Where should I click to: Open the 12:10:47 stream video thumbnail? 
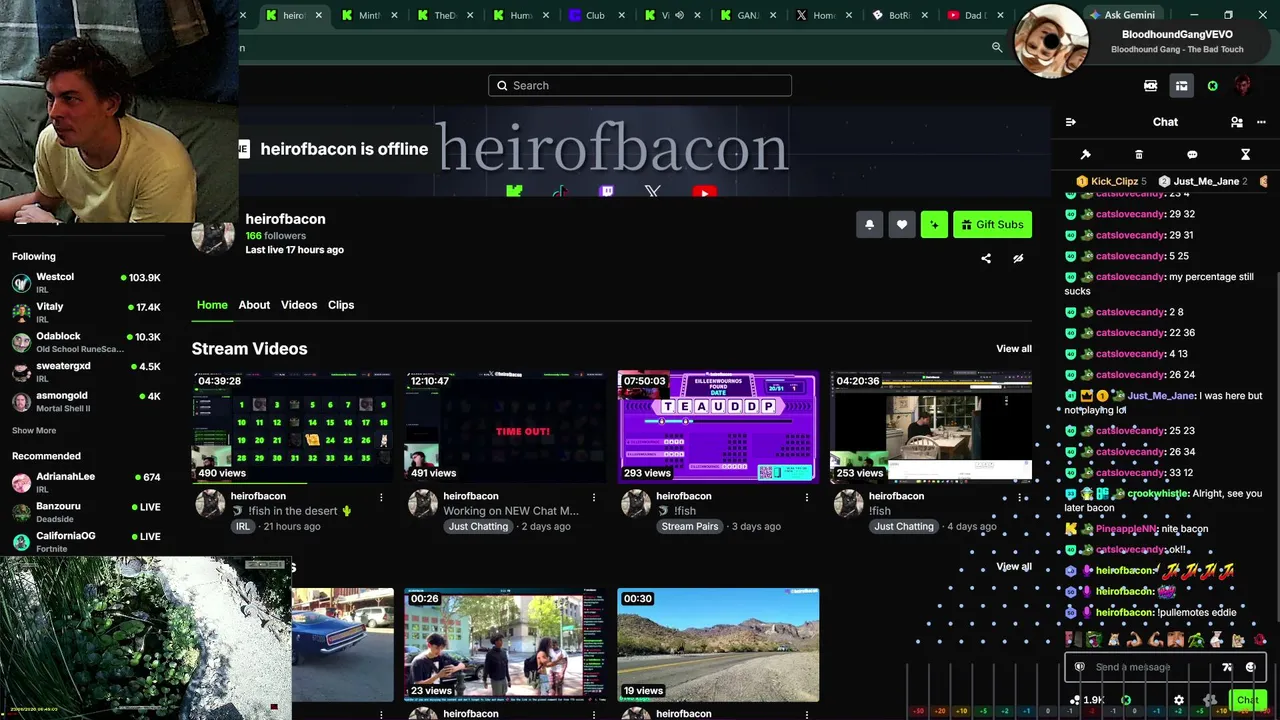(505, 427)
